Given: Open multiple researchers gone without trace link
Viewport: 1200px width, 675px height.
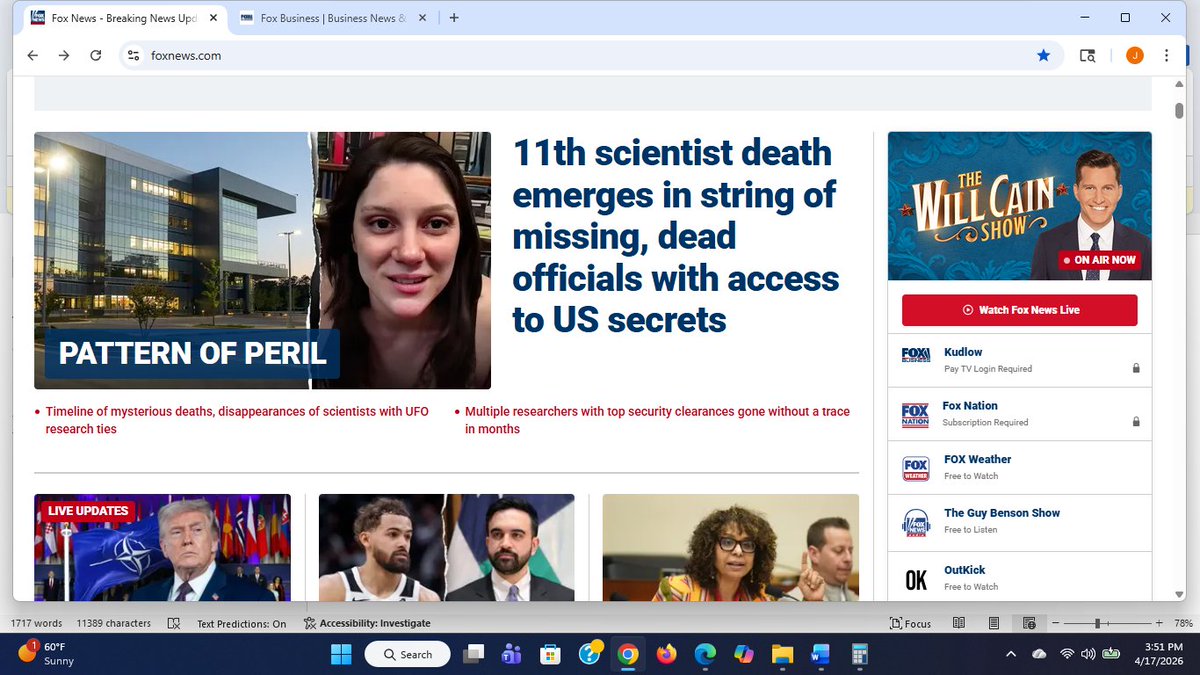Looking at the screenshot, I should click(x=657, y=420).
